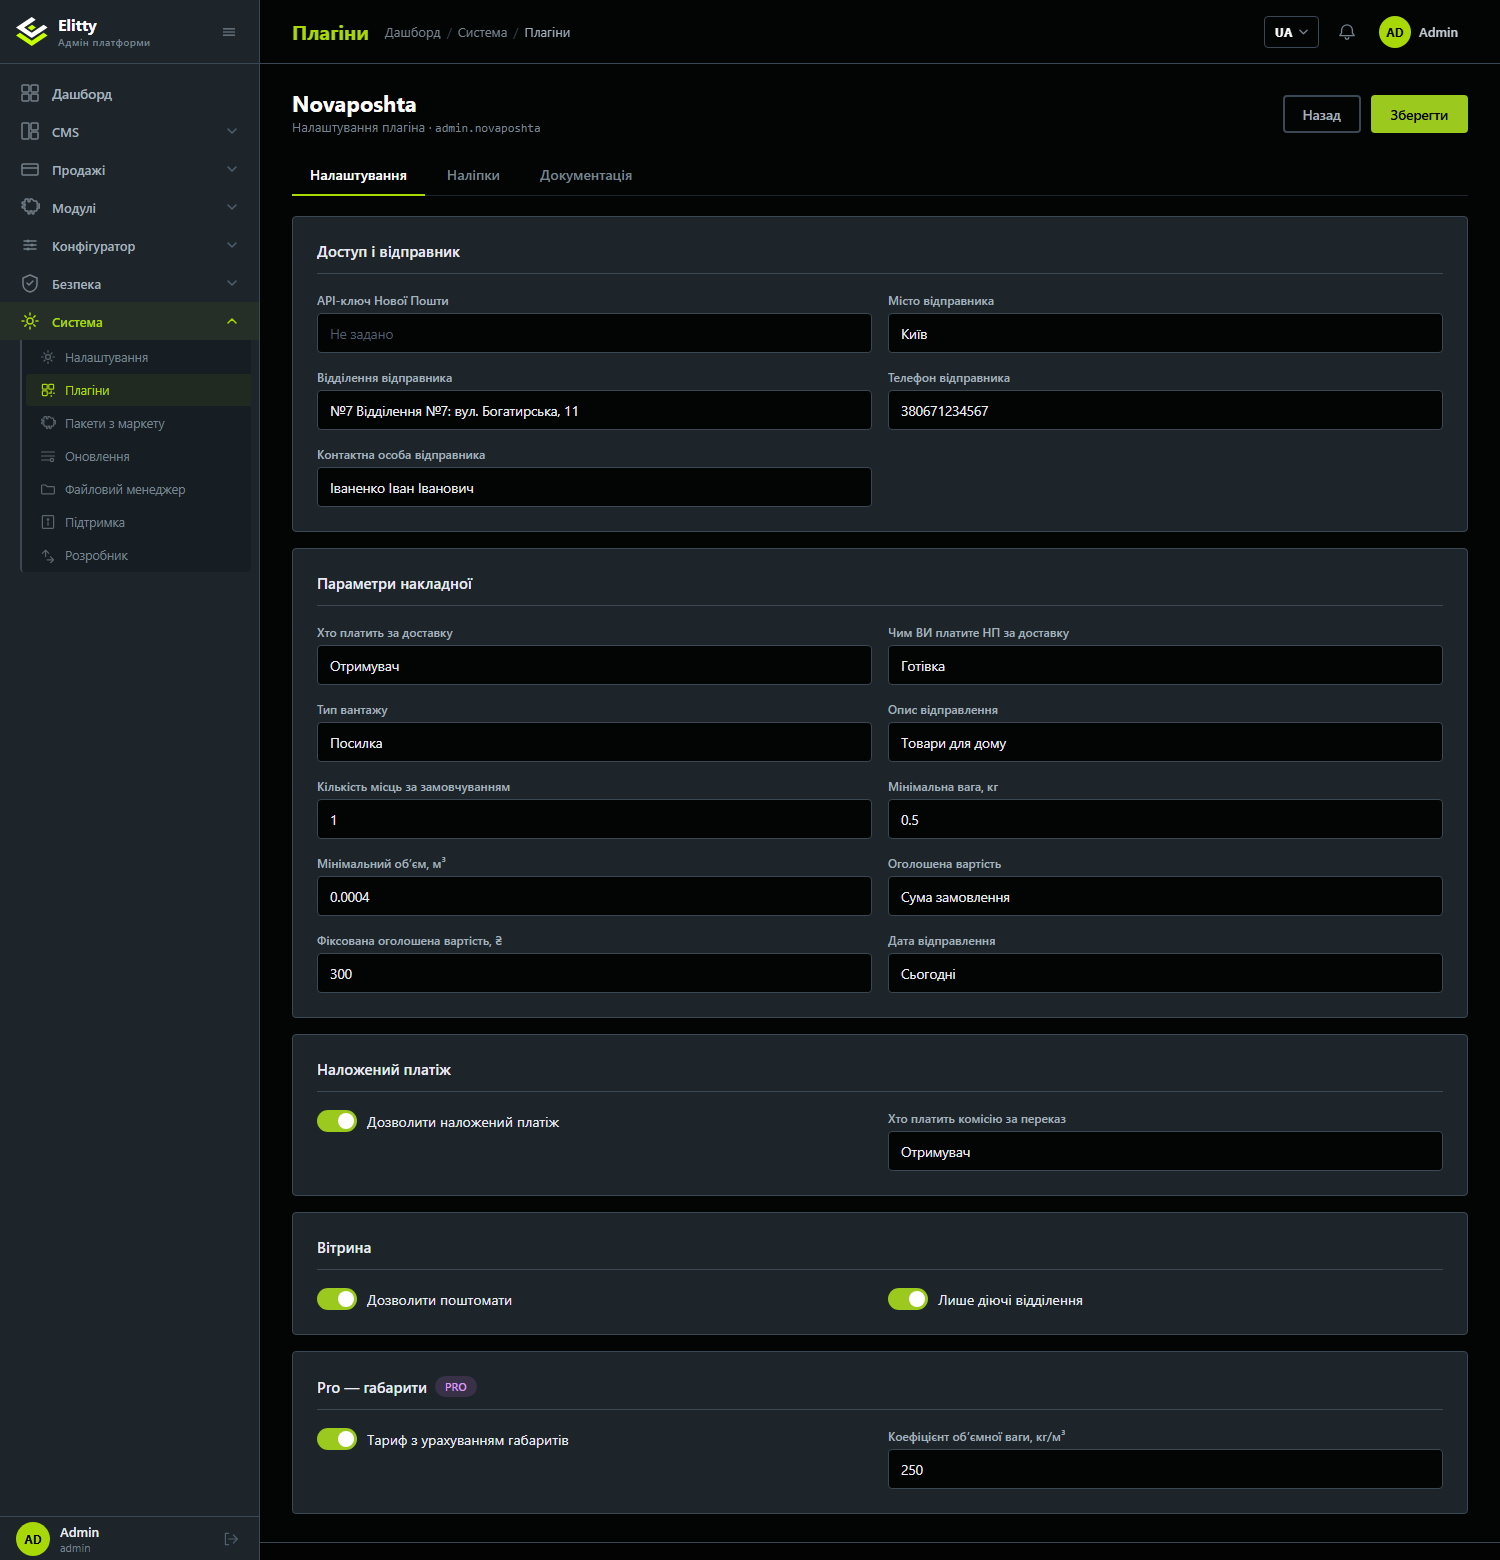The width and height of the screenshot is (1500, 1560).
Task: Click the Оновлення icon
Action: coord(48,456)
